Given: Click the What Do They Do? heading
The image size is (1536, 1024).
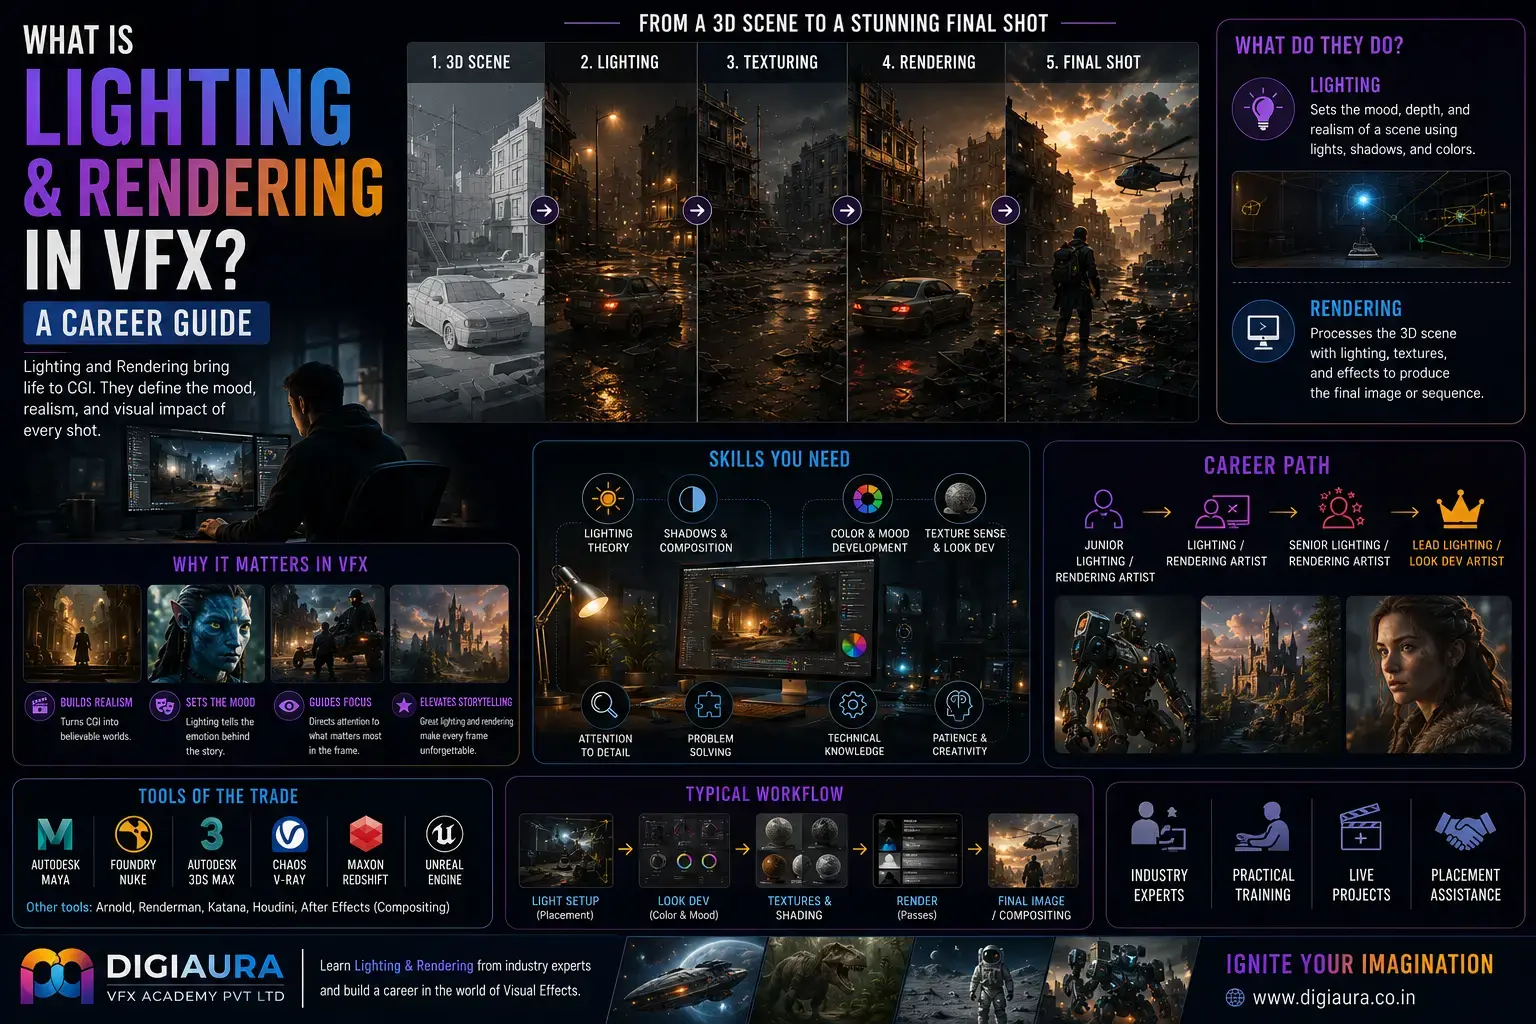Looking at the screenshot, I should (1319, 45).
